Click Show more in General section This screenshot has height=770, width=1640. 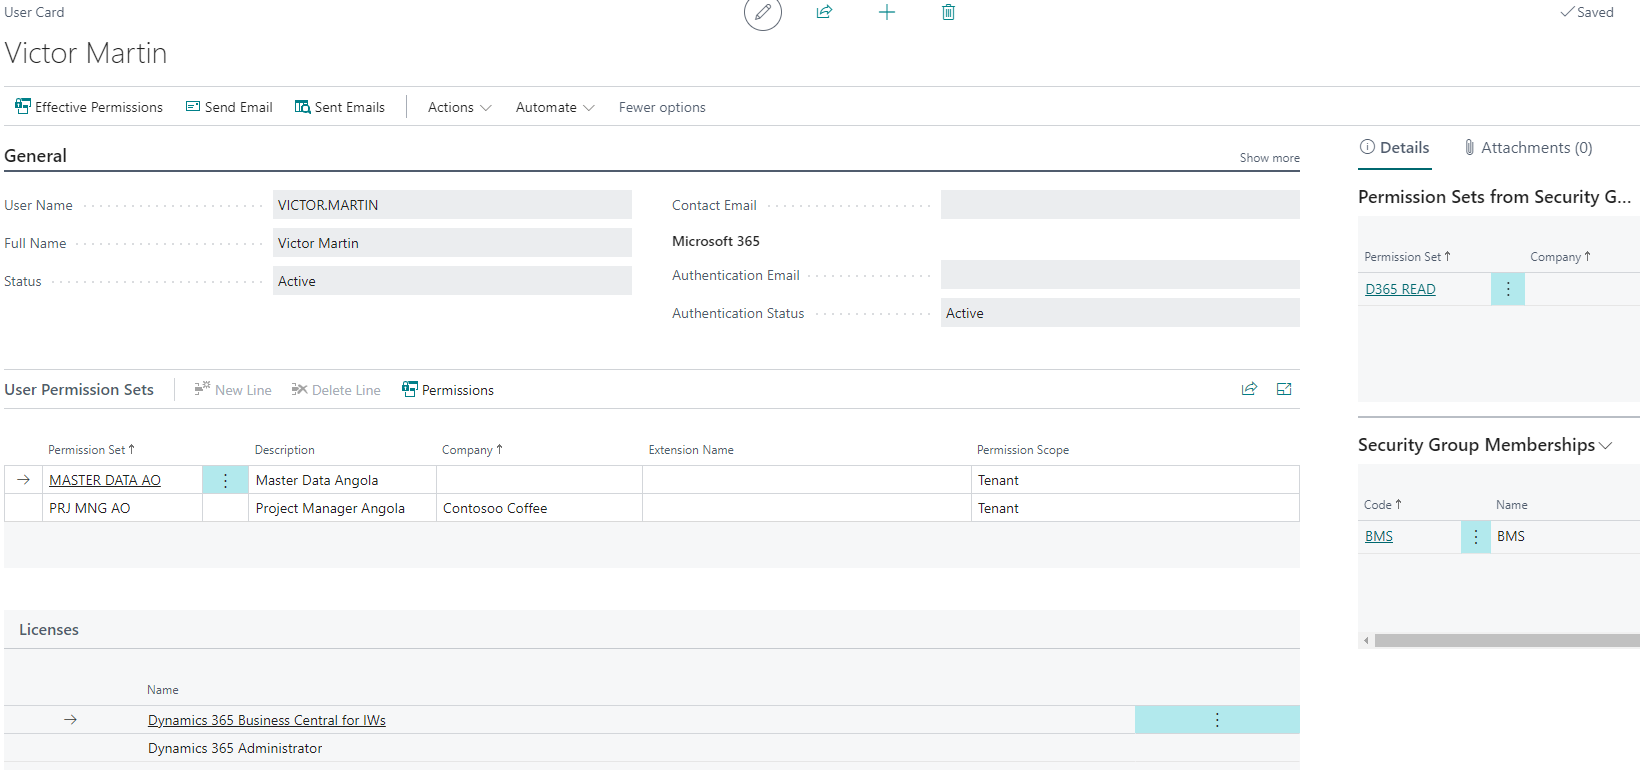coord(1269,158)
